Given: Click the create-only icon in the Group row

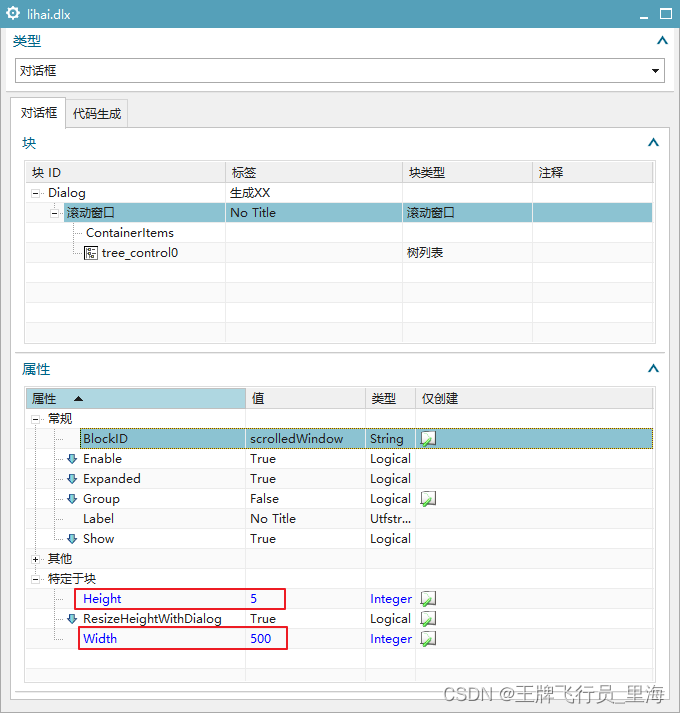Looking at the screenshot, I should 428,499.
